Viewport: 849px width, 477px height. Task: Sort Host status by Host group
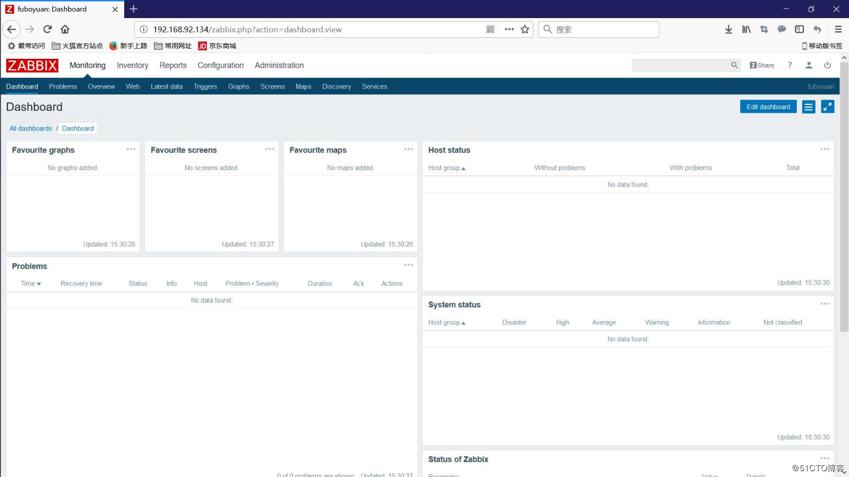[x=447, y=168]
